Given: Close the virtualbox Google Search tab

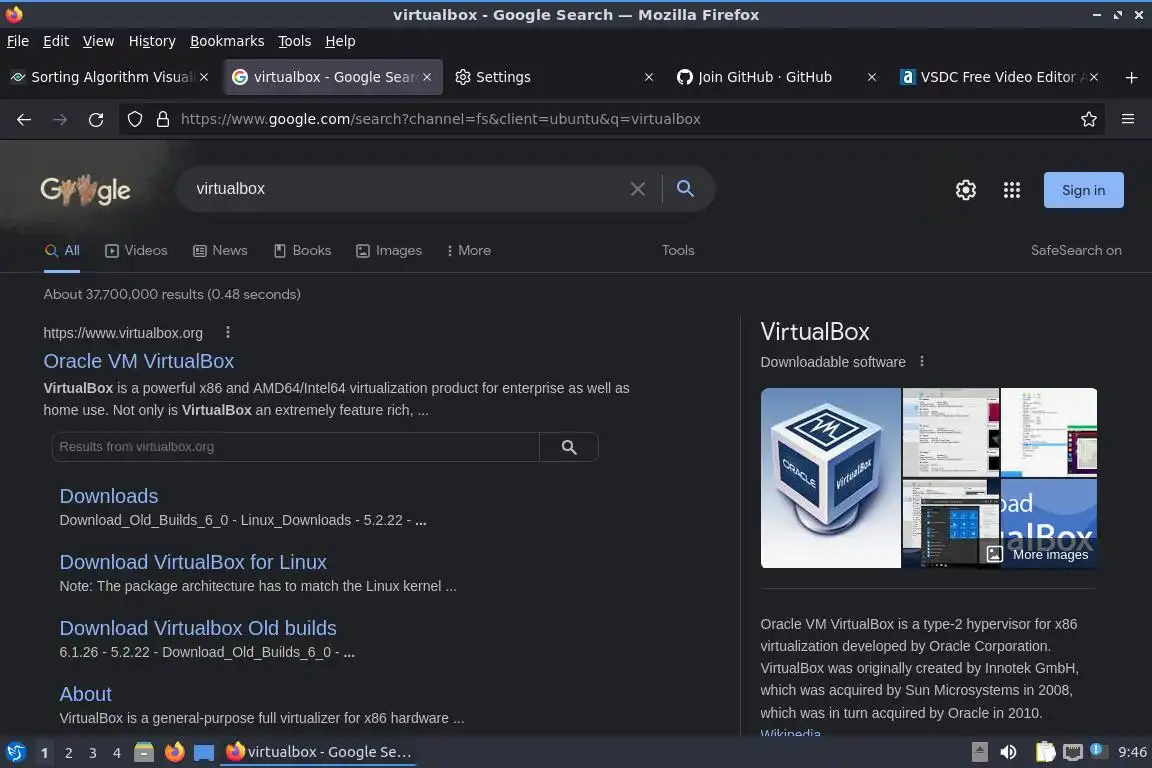Looking at the screenshot, I should click(427, 77).
